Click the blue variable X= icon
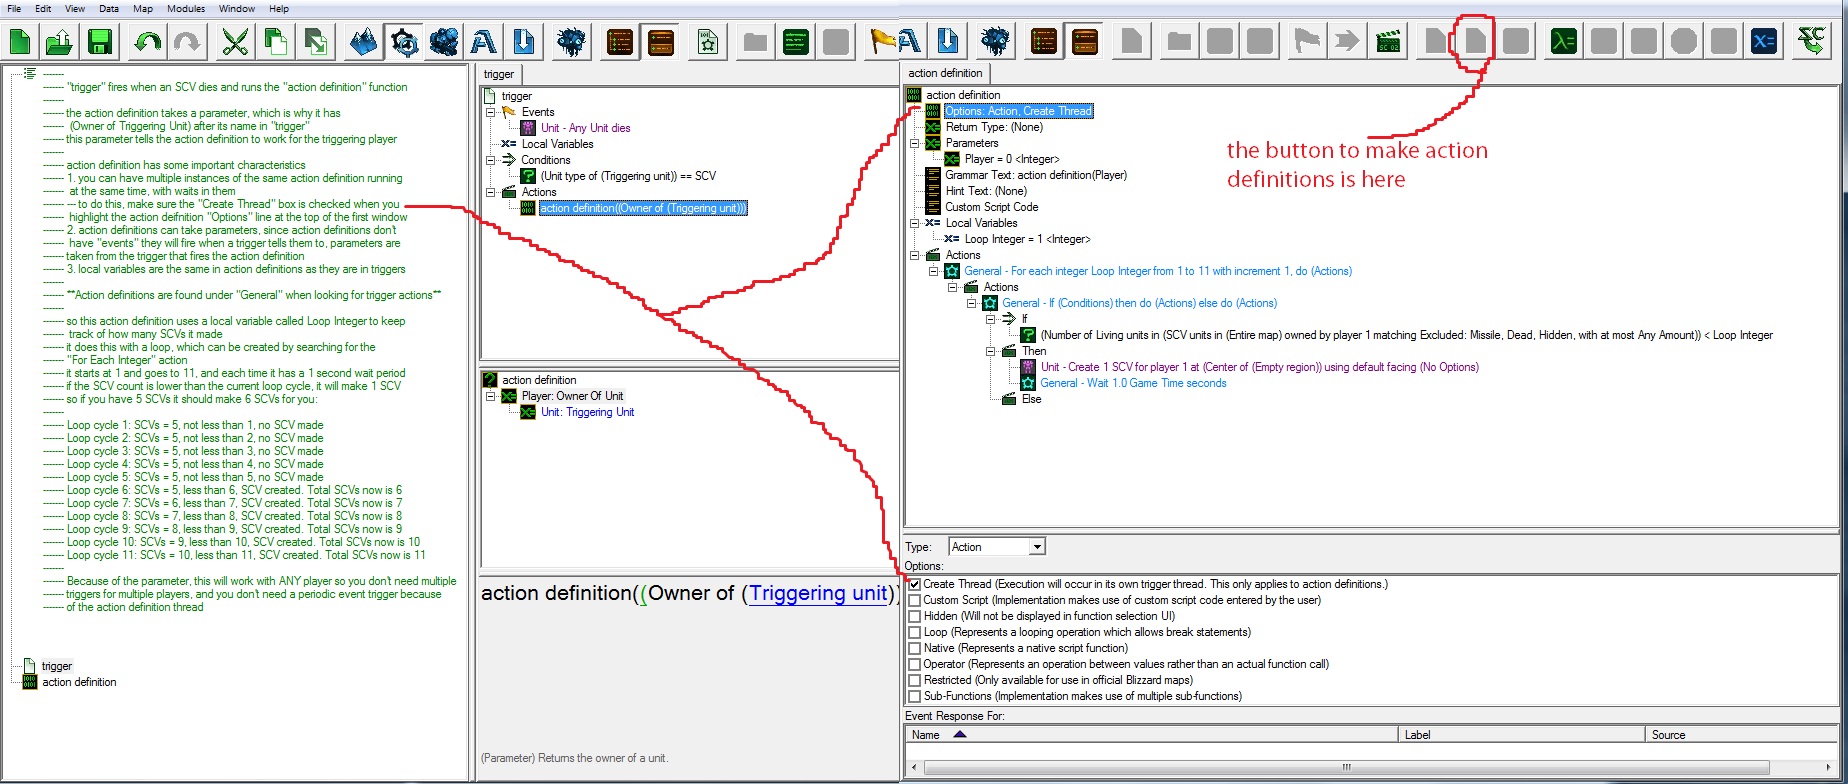Image resolution: width=1848 pixels, height=784 pixels. click(1764, 41)
